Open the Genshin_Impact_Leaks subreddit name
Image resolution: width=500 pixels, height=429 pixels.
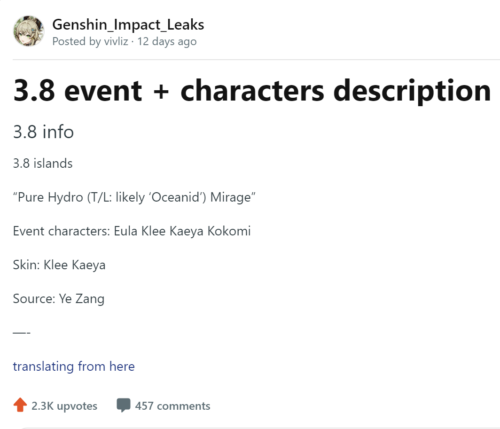(x=128, y=25)
